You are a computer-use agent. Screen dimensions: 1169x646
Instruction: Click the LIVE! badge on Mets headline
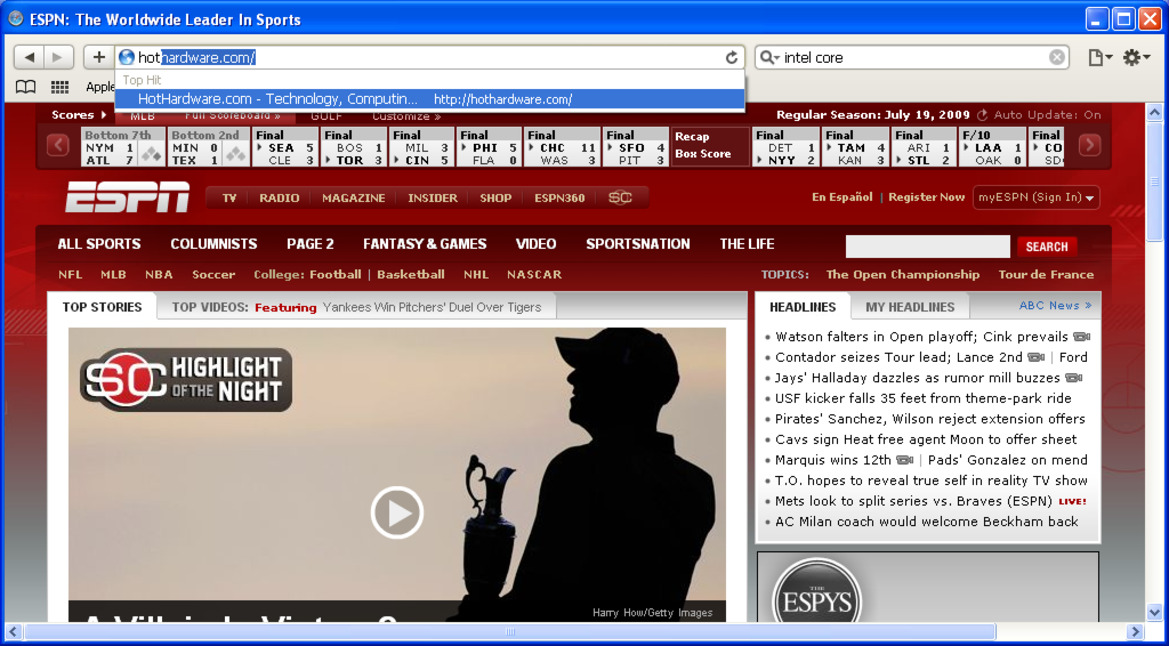(1072, 501)
